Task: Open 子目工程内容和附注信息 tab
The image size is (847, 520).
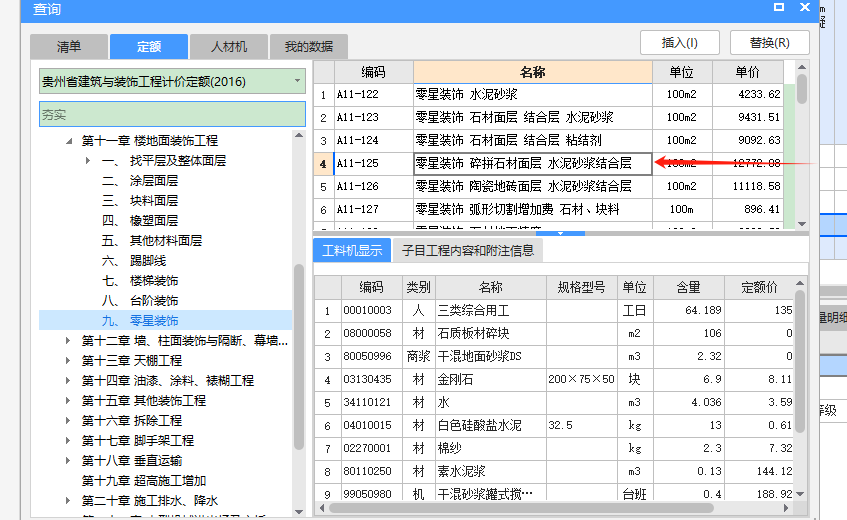Action: click(x=468, y=251)
